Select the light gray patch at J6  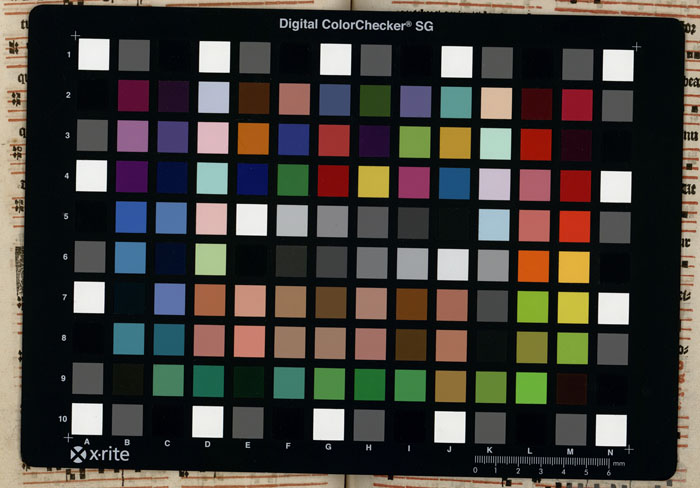pos(453,265)
